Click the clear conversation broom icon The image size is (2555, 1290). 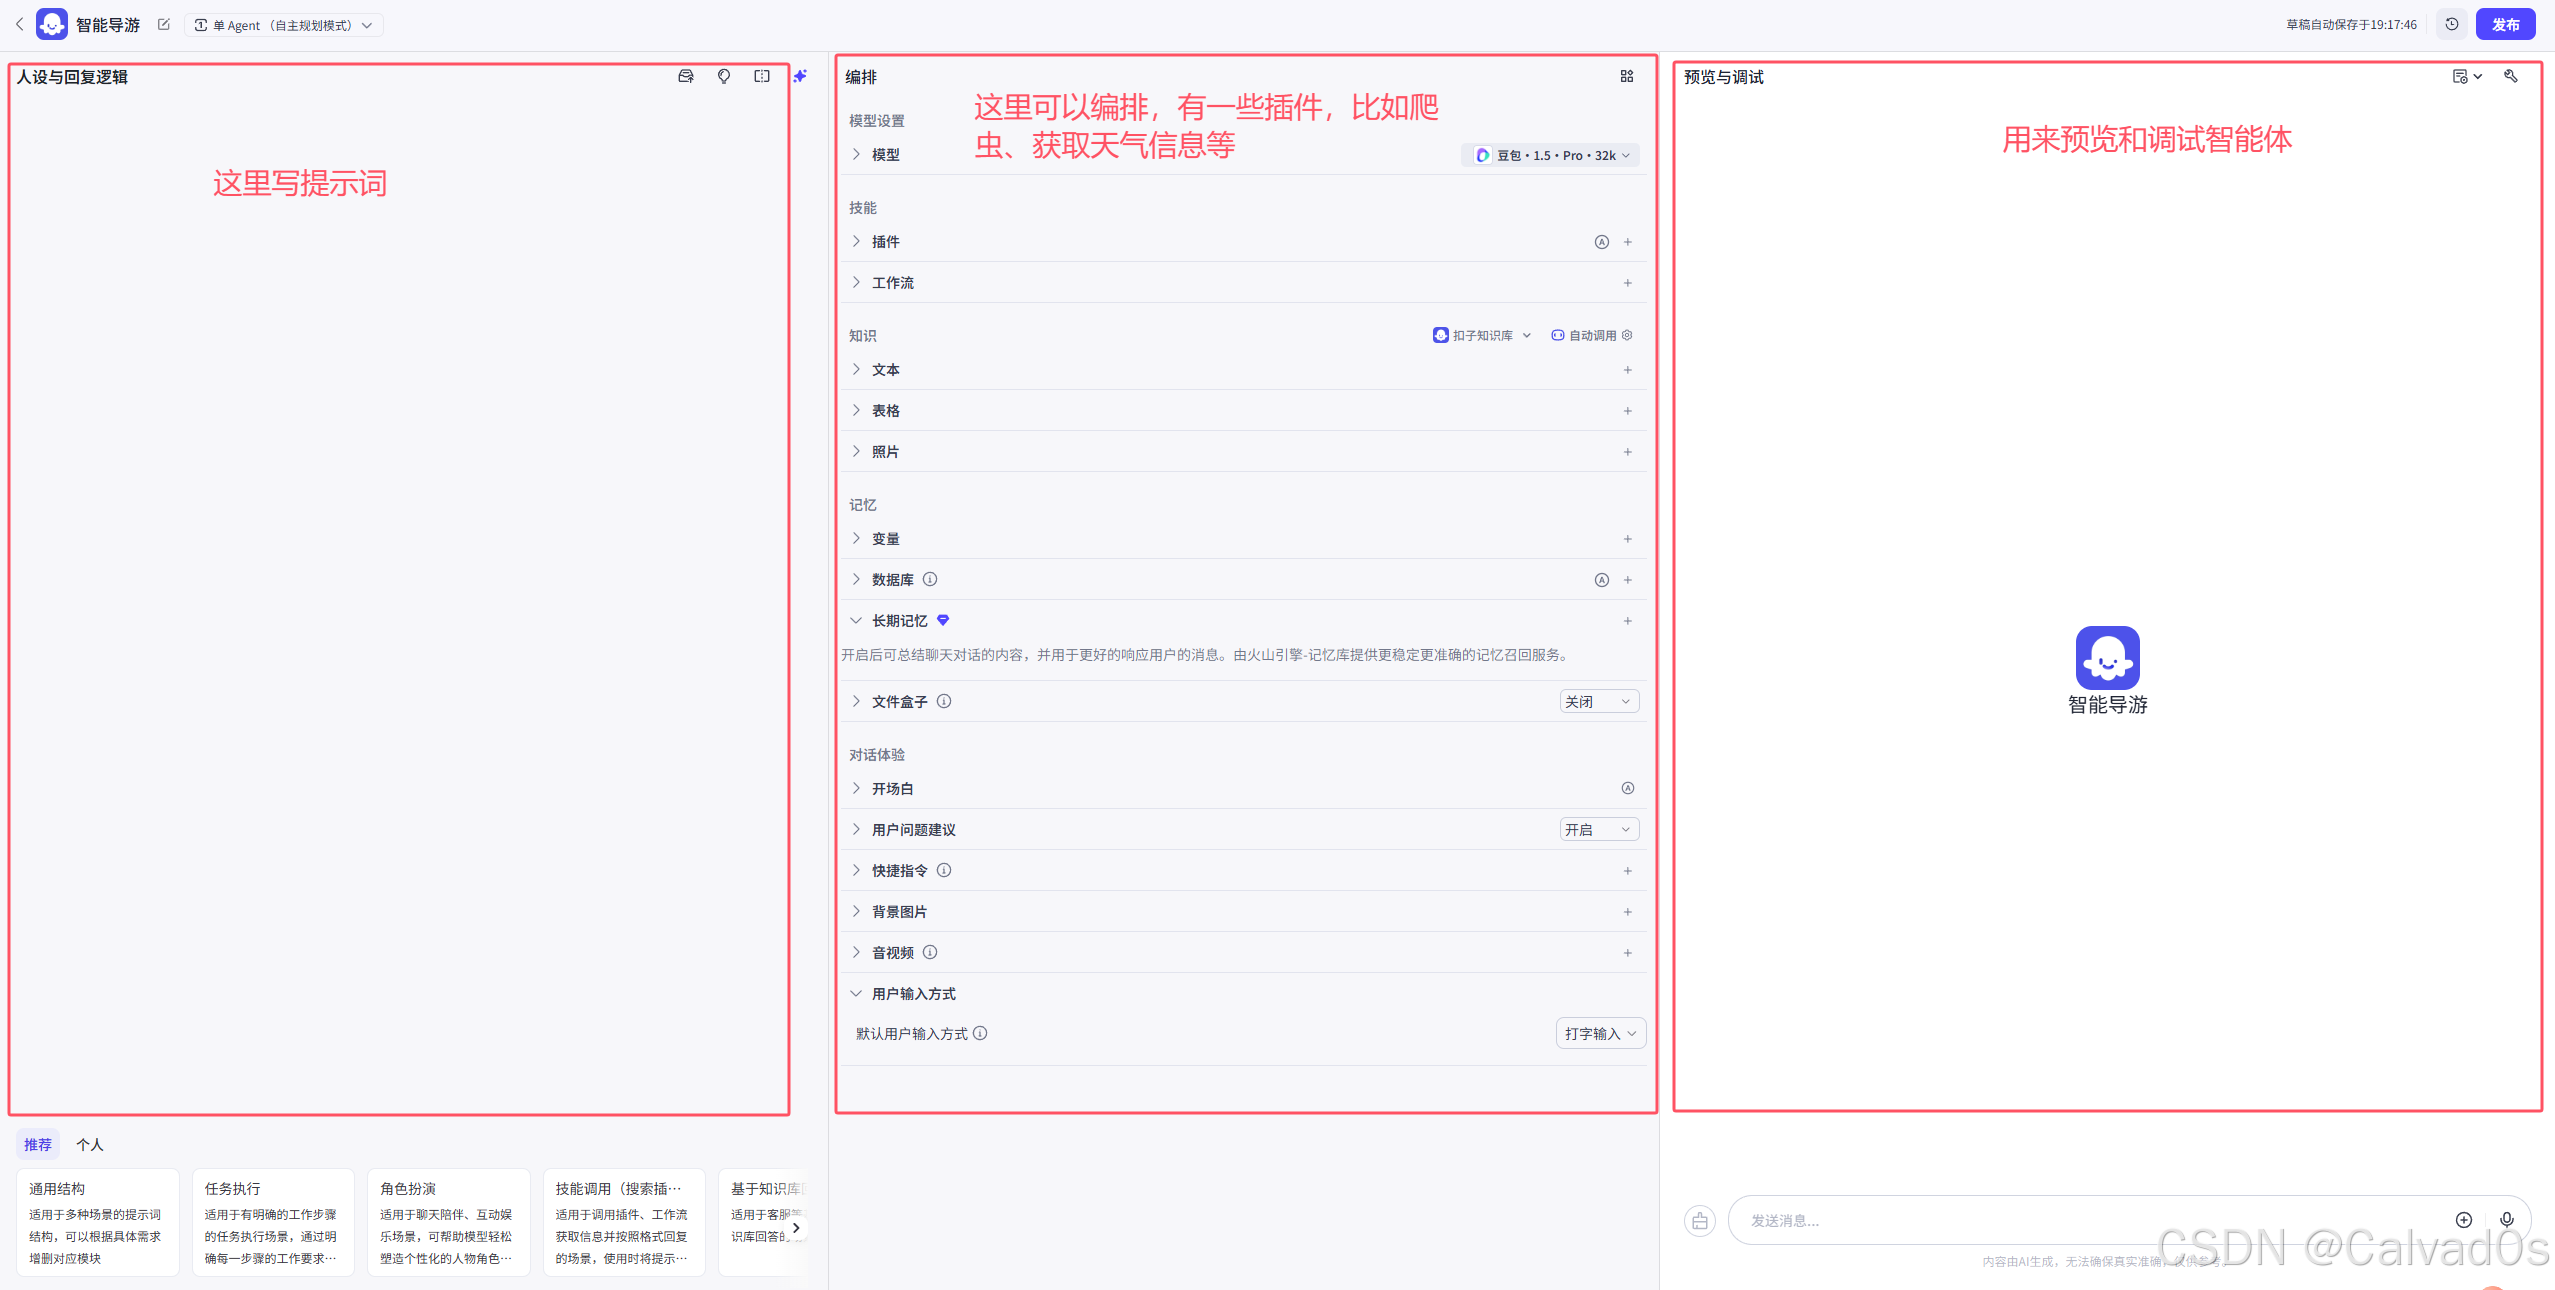click(1700, 1220)
